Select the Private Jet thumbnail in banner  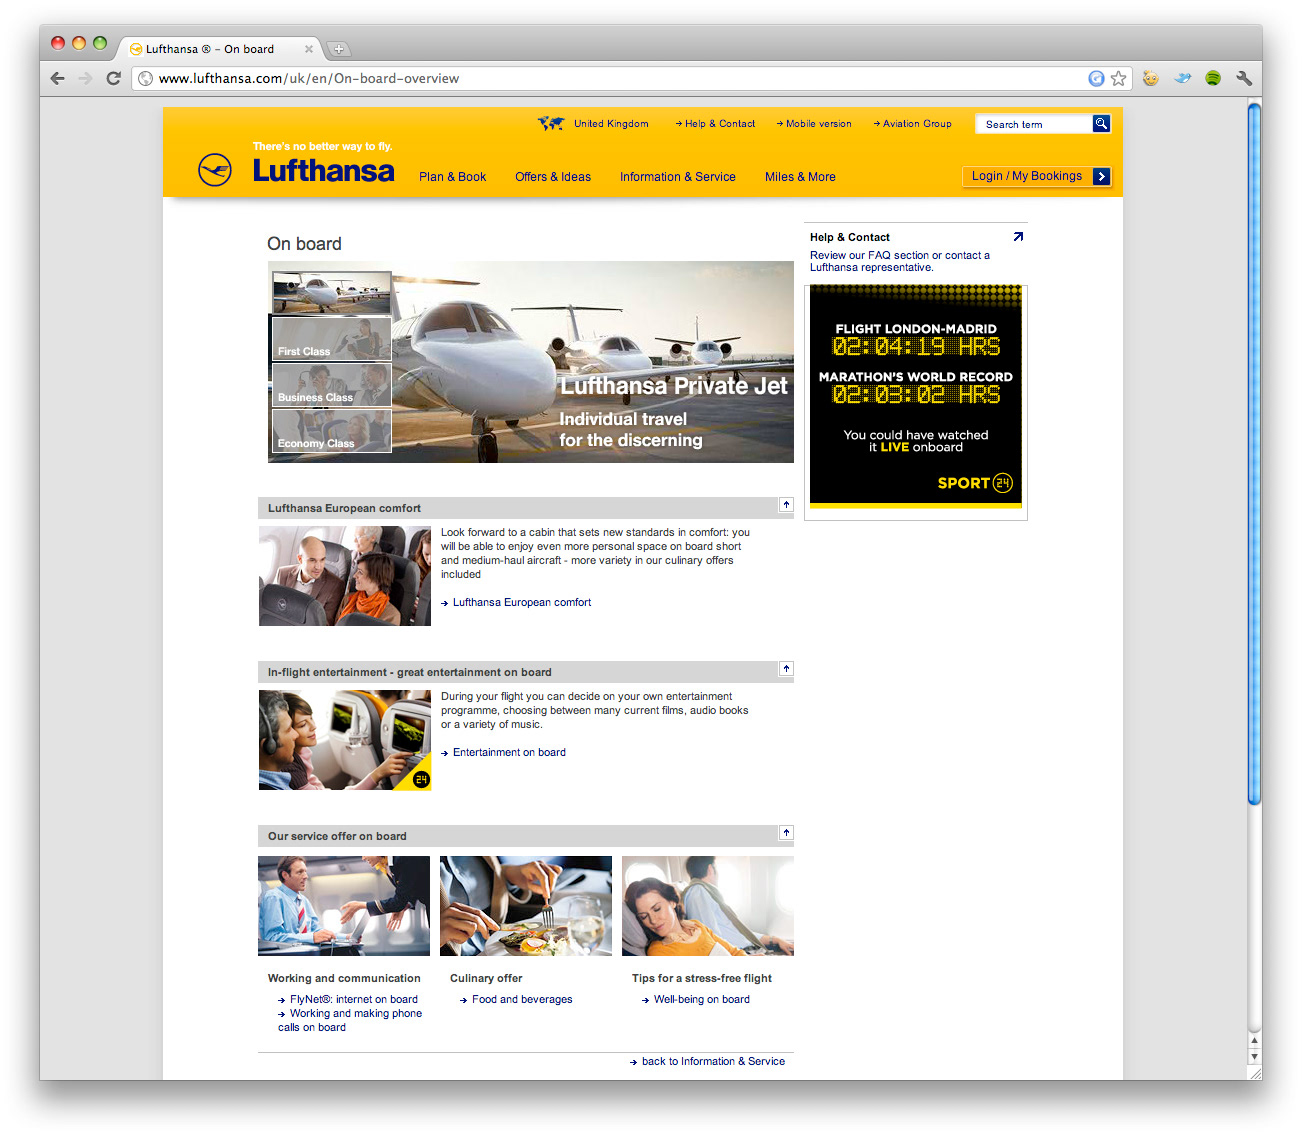[x=332, y=293]
